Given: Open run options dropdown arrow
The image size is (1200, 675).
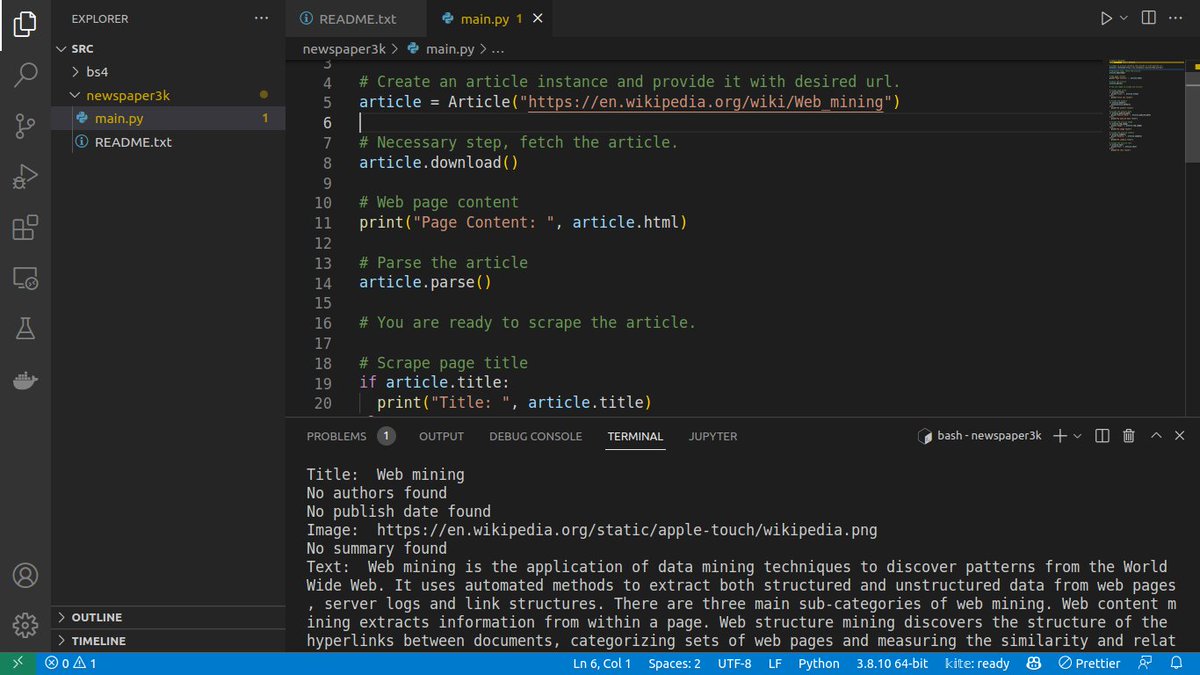Looking at the screenshot, I should pyautogui.click(x=1124, y=18).
